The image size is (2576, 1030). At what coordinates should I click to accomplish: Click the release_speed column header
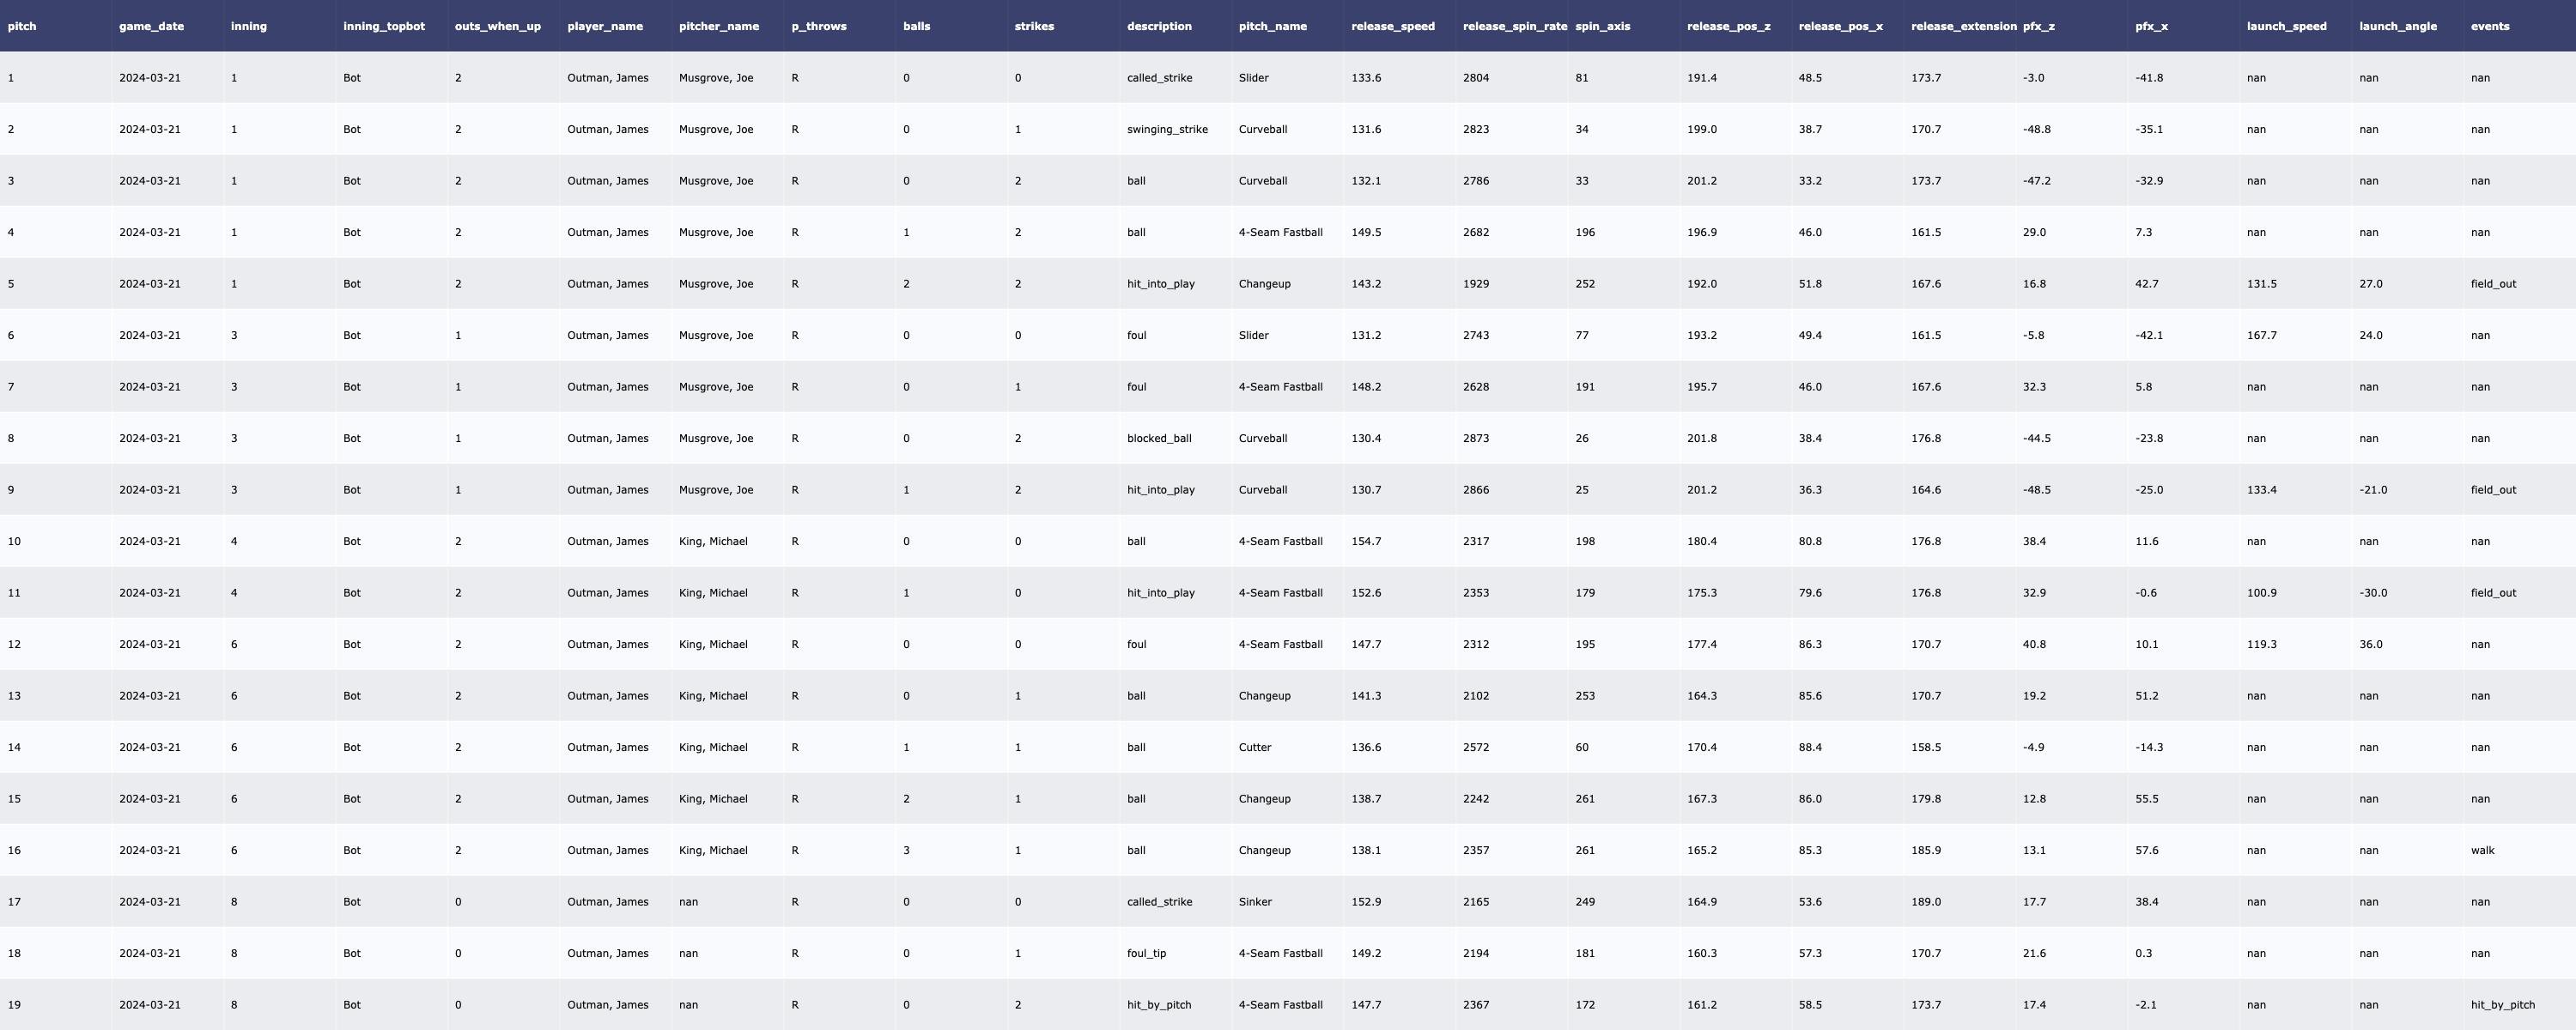click(1392, 26)
